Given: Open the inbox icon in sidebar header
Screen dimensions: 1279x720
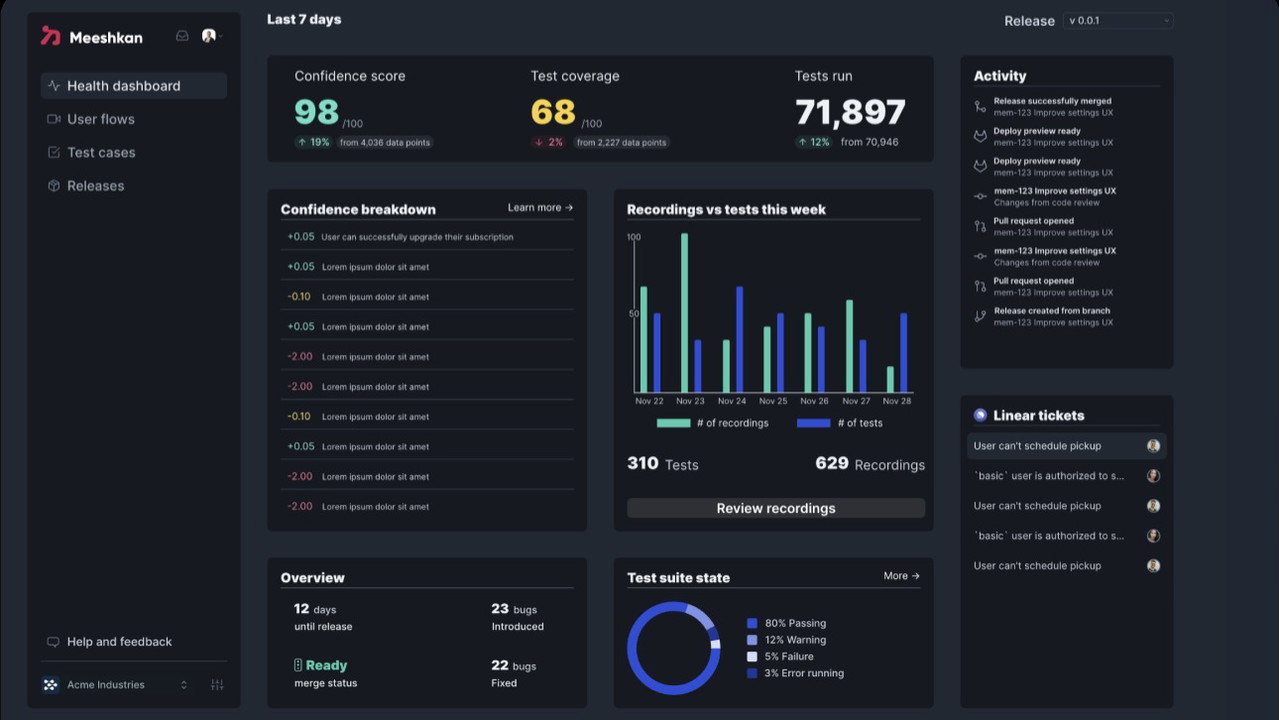Looking at the screenshot, I should 182,36.
